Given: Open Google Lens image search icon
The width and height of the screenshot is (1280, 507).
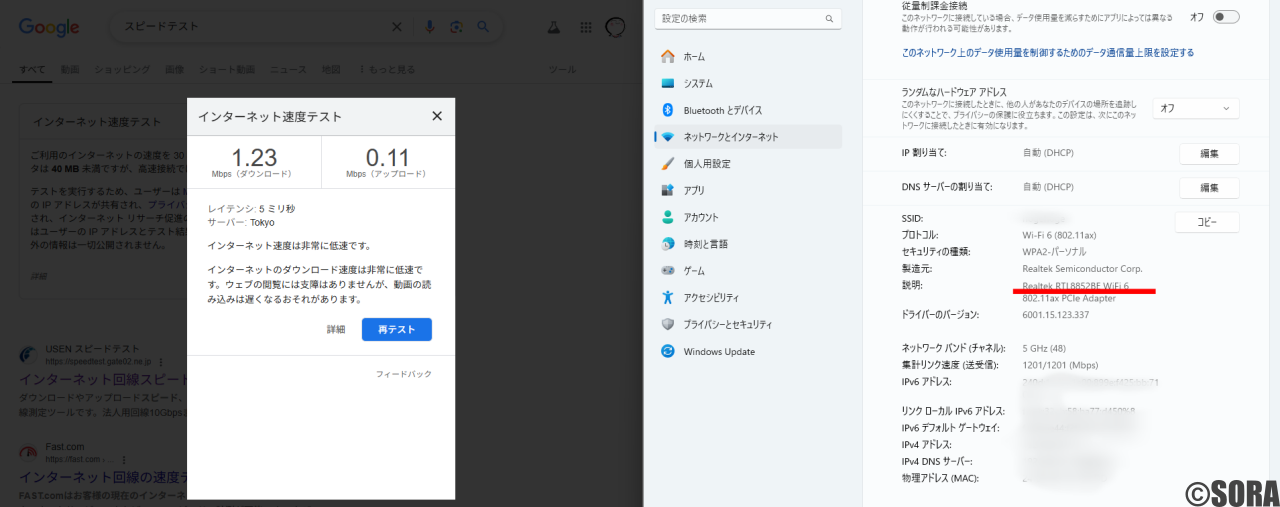Looking at the screenshot, I should pyautogui.click(x=456, y=27).
